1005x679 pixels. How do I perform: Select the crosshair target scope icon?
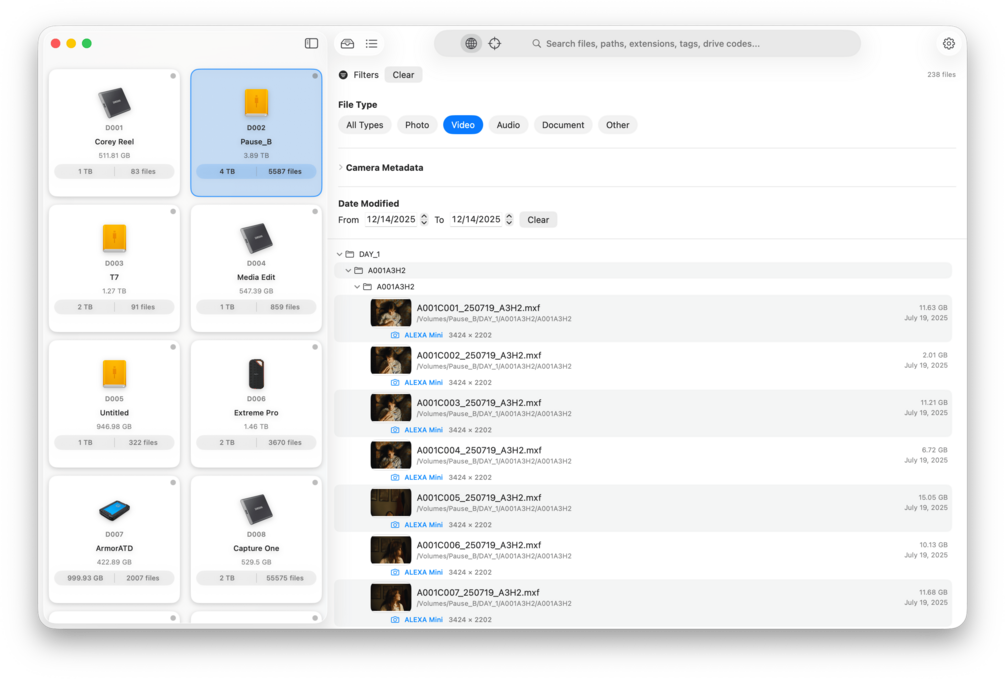495,44
